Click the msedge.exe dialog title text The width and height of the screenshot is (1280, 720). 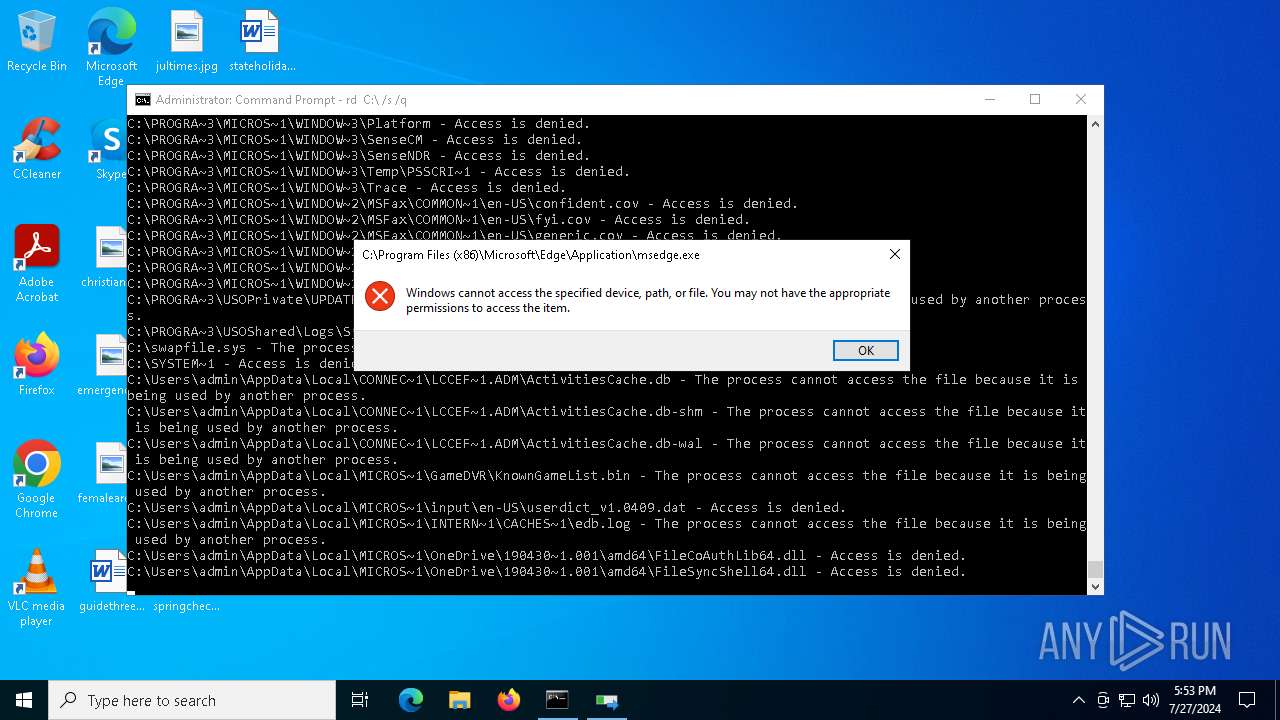point(531,255)
